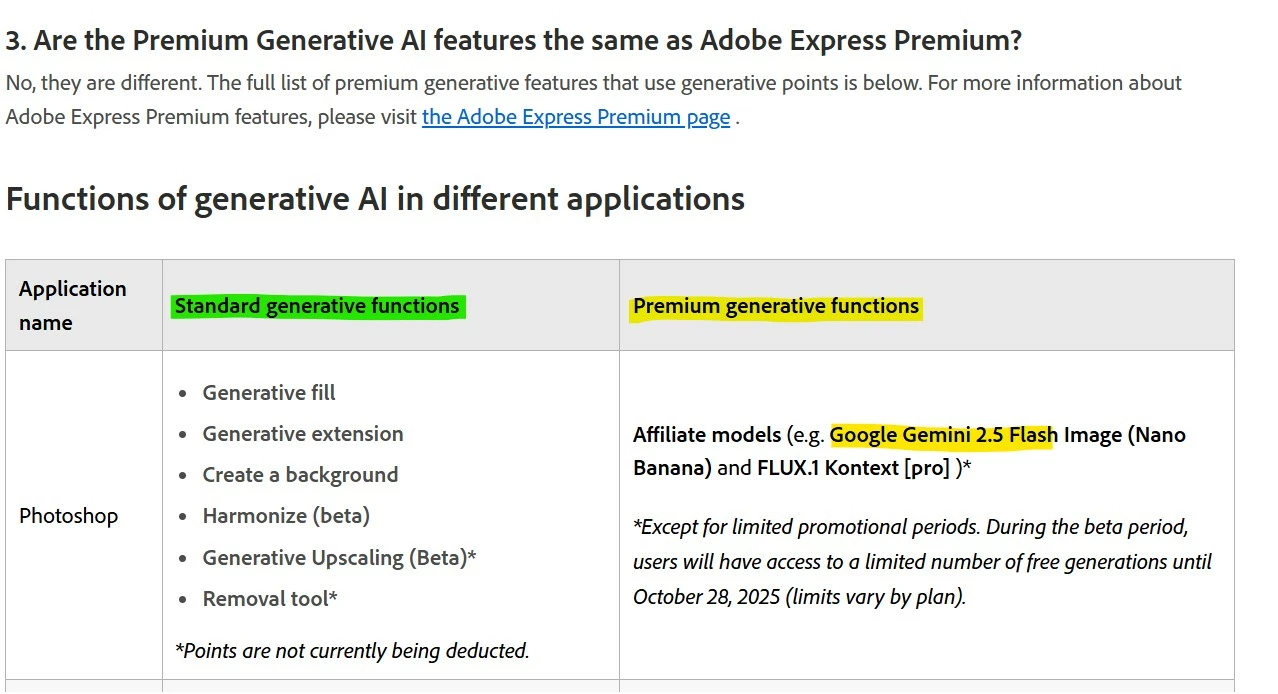This screenshot has height=694, width=1278.
Task: Click the 'Standard generative functions' column header
Action: click(x=317, y=306)
